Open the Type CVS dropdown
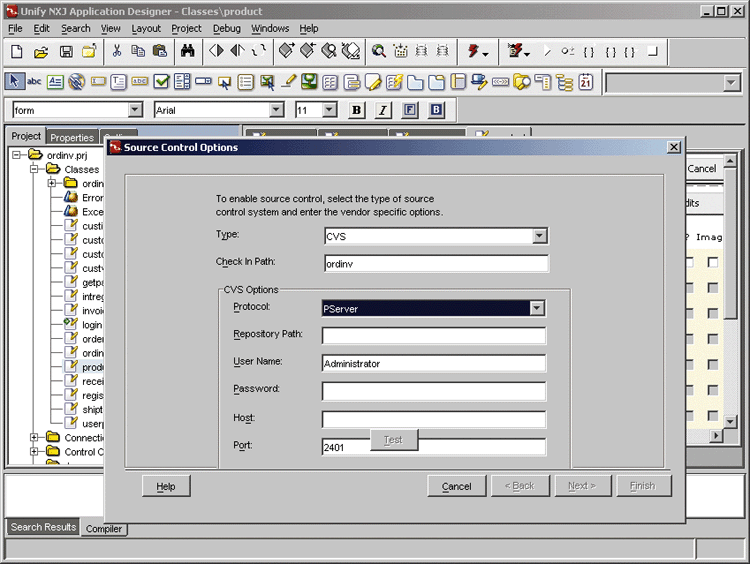Screen dimensions: 750x564 540,235
